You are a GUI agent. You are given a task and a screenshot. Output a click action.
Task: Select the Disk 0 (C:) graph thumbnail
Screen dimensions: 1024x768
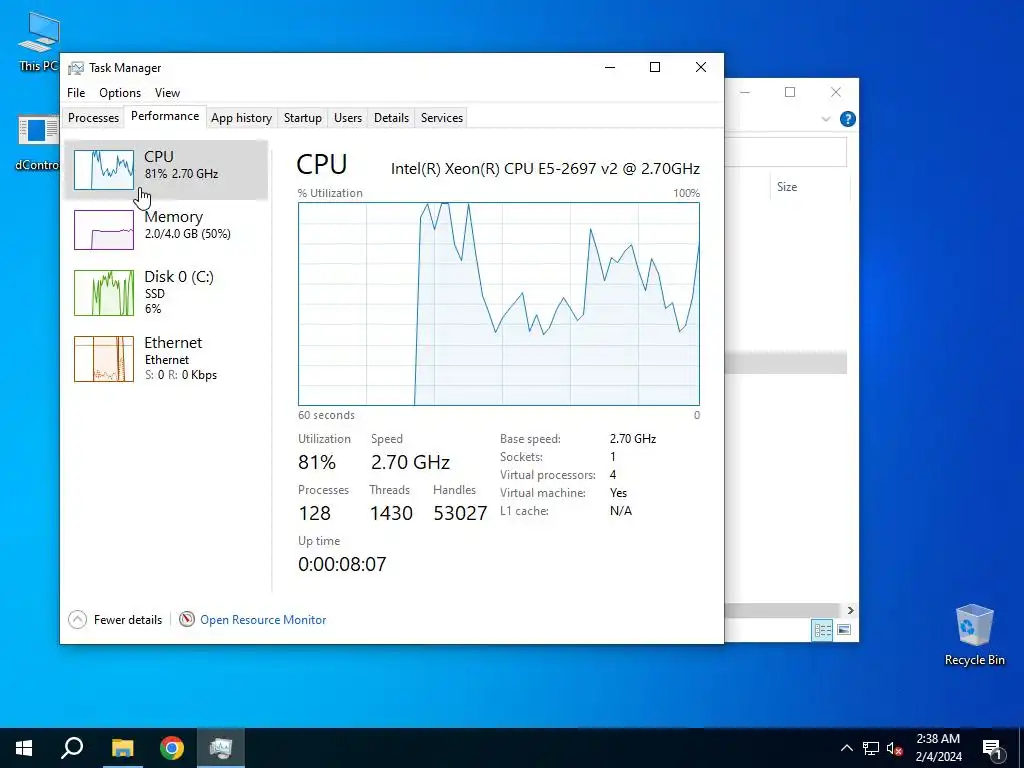[x=104, y=293]
